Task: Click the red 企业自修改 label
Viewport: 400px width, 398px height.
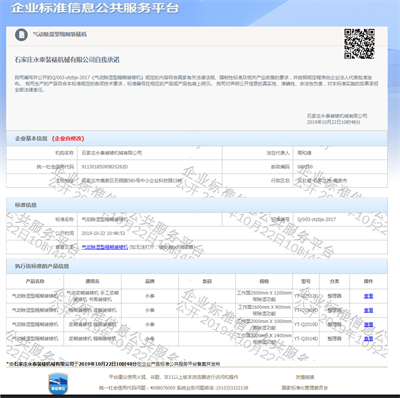Action: 68,138
